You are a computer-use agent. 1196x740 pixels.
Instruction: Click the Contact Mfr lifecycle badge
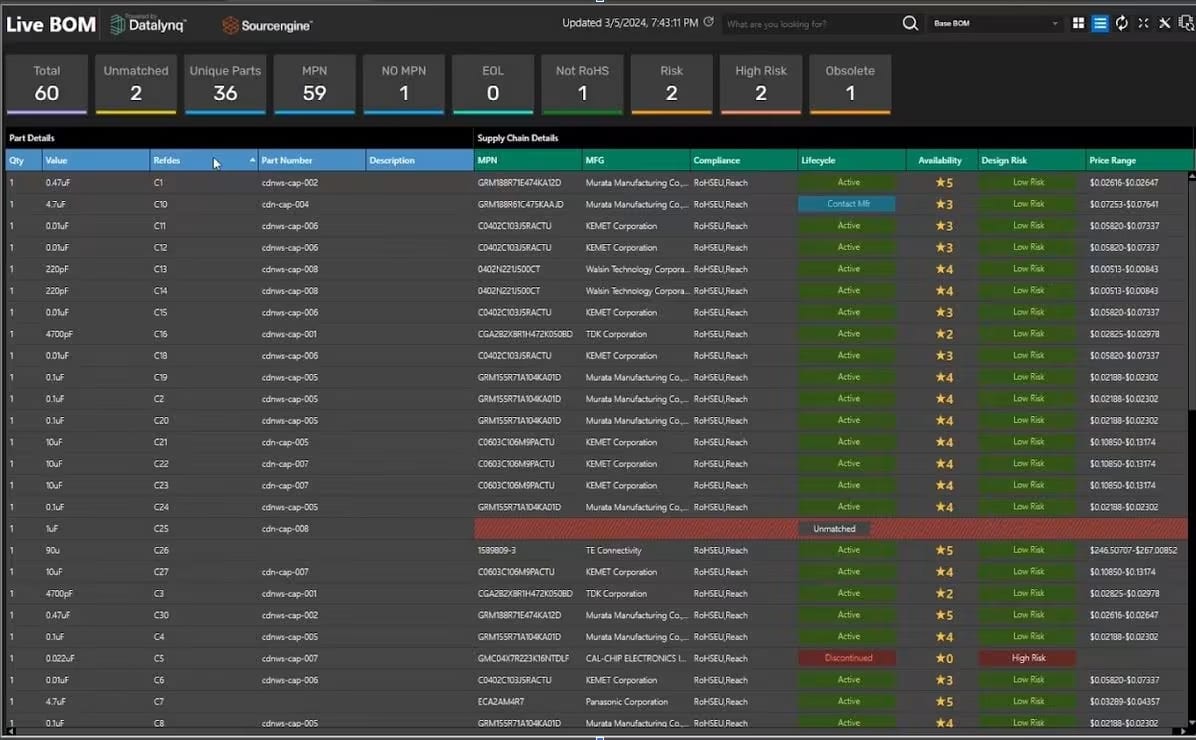click(847, 204)
